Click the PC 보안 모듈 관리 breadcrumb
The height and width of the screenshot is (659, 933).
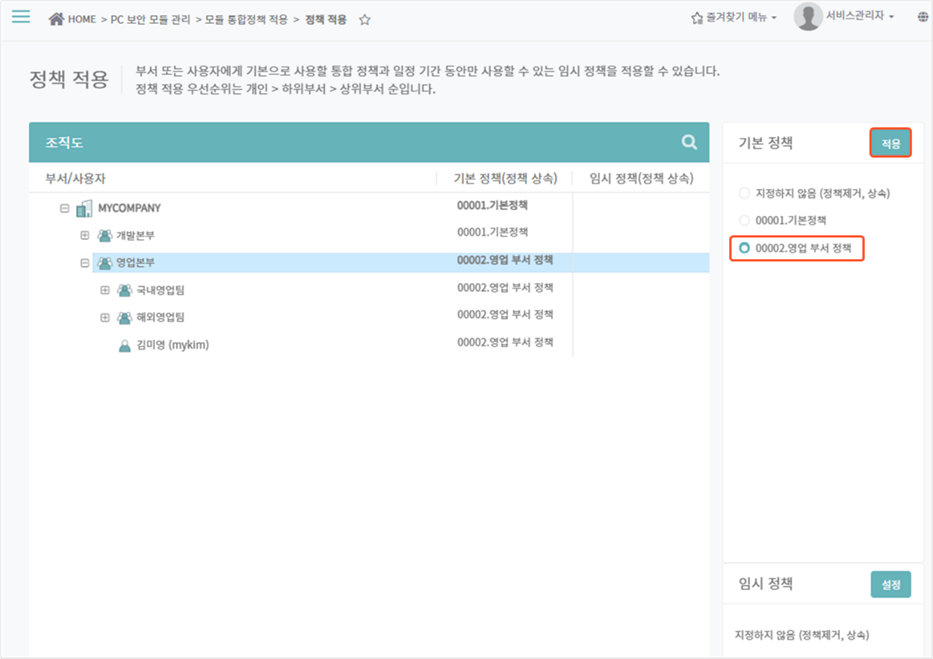click(150, 19)
